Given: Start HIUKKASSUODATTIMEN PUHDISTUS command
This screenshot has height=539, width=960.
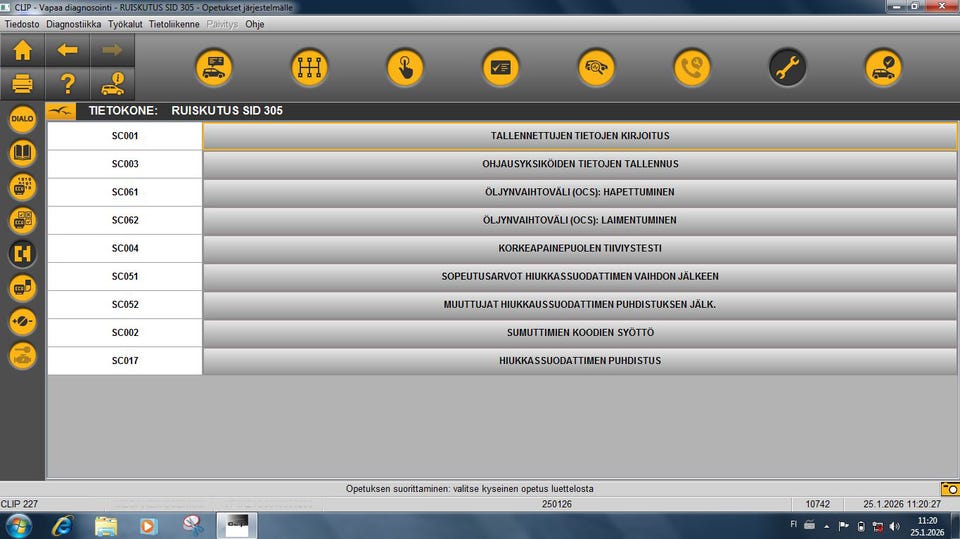Looking at the screenshot, I should point(580,361).
